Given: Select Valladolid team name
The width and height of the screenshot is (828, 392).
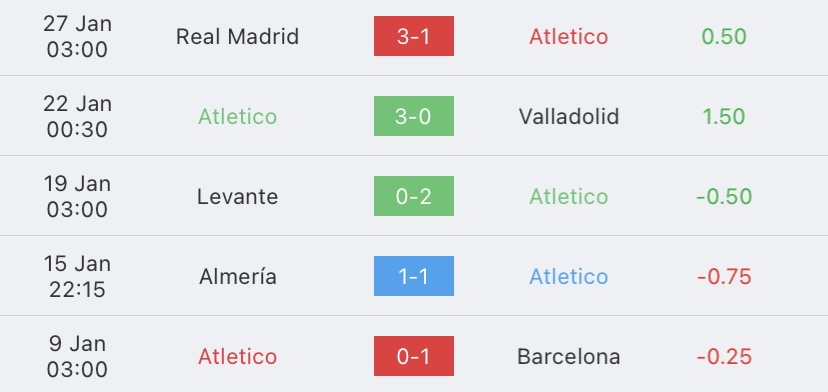Looking at the screenshot, I should coord(569,116).
